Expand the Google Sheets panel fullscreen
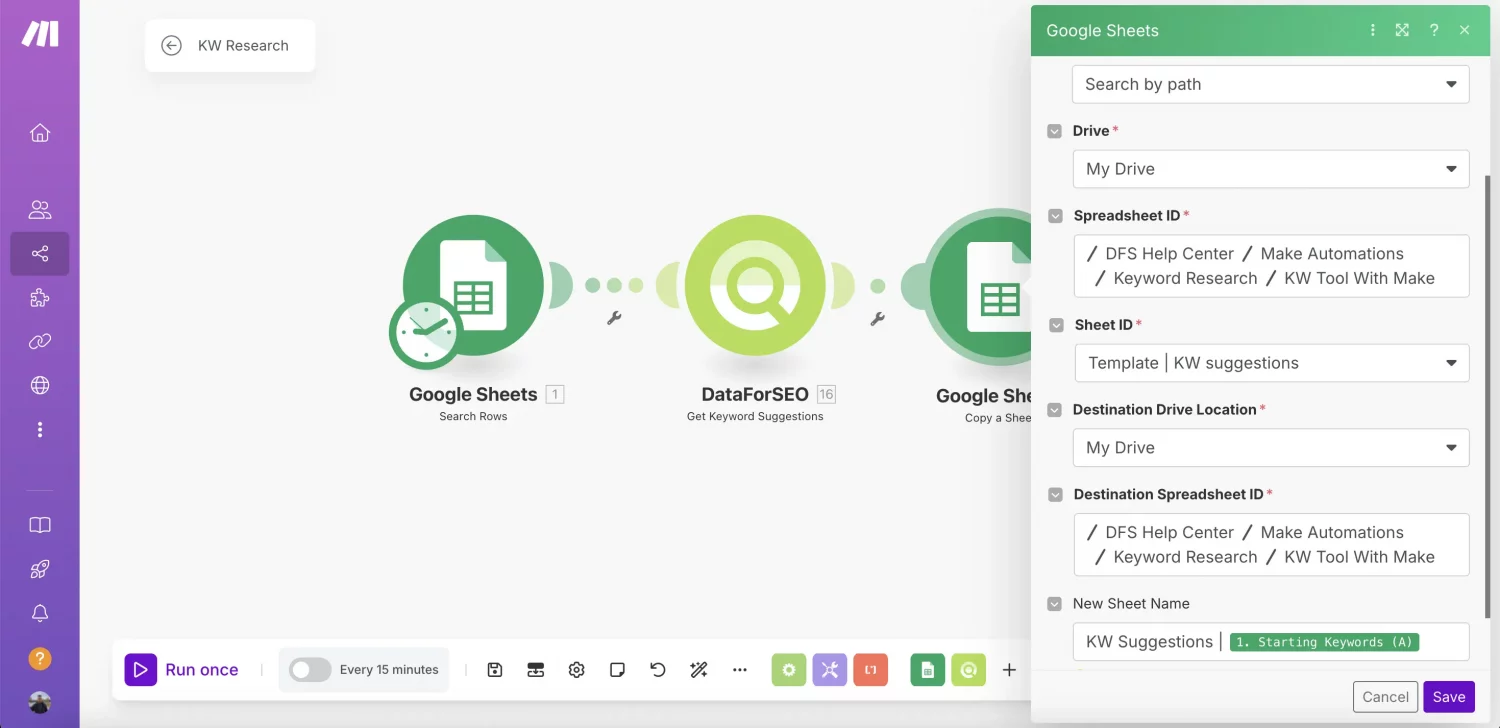 (1402, 30)
